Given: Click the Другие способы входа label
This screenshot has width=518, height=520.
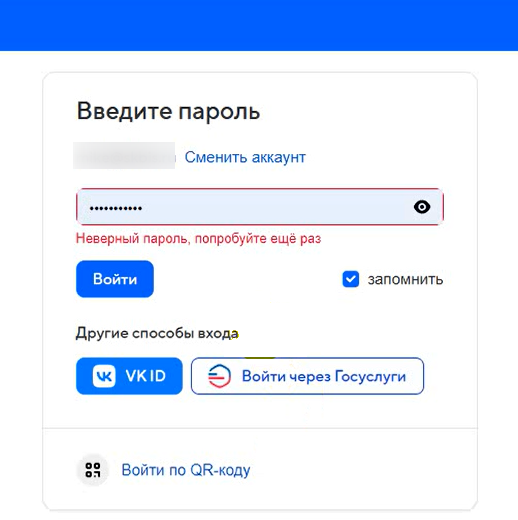Looking at the screenshot, I should (157, 333).
